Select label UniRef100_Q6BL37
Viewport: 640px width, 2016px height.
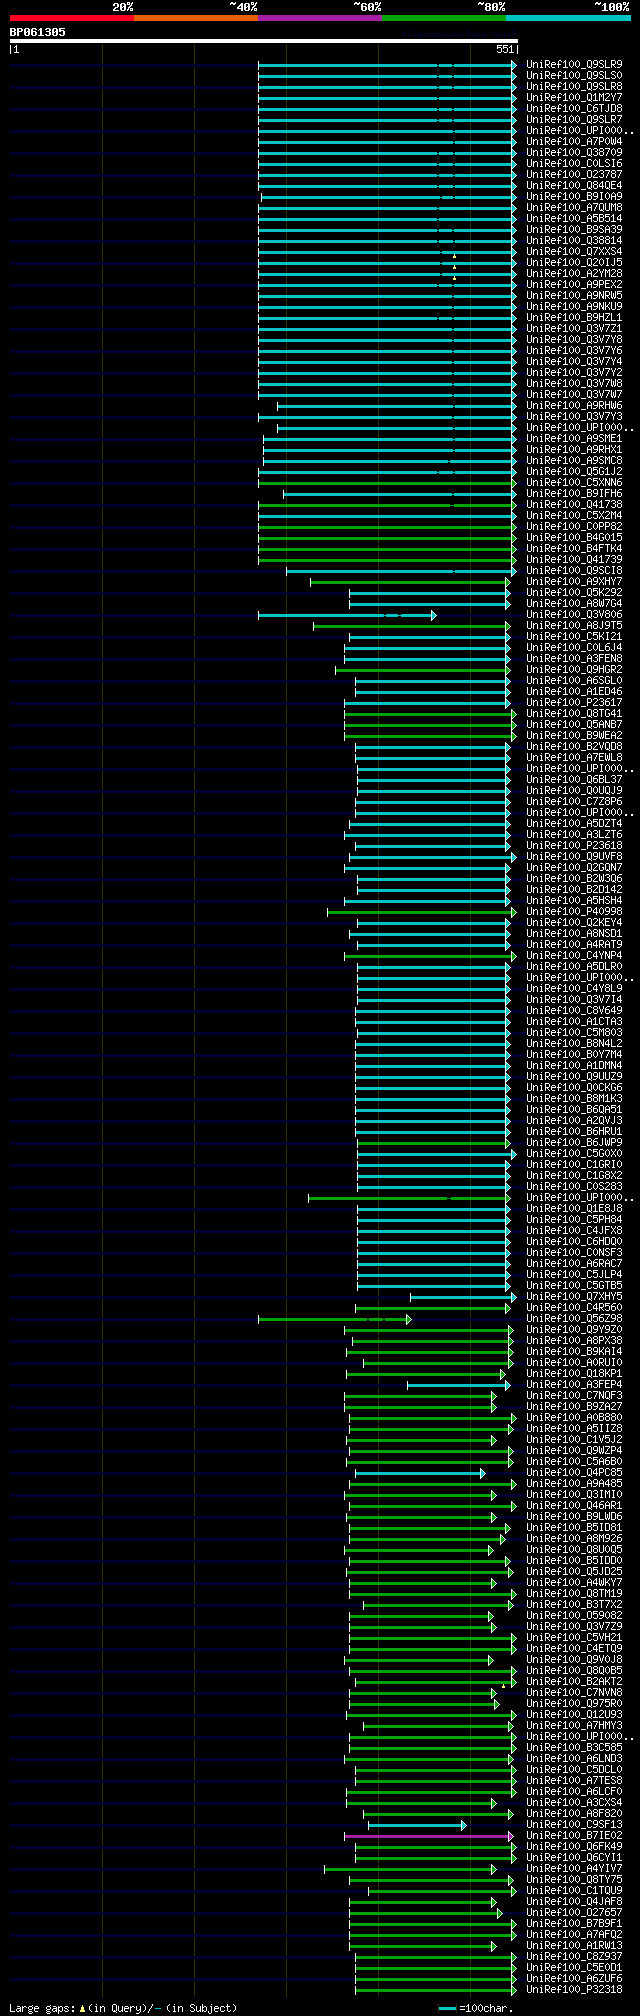tap(574, 780)
